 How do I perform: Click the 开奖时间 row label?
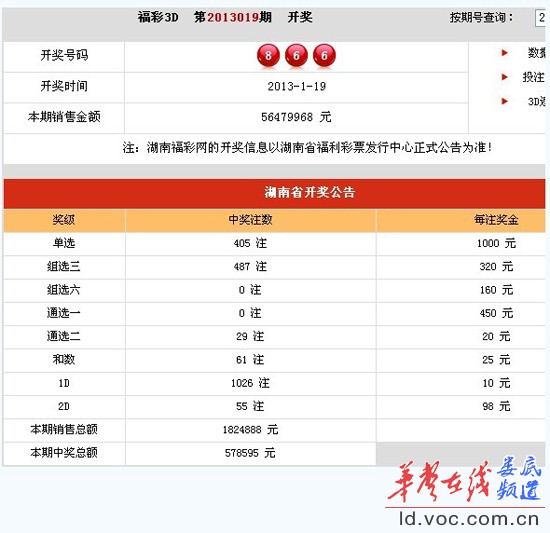tap(64, 86)
